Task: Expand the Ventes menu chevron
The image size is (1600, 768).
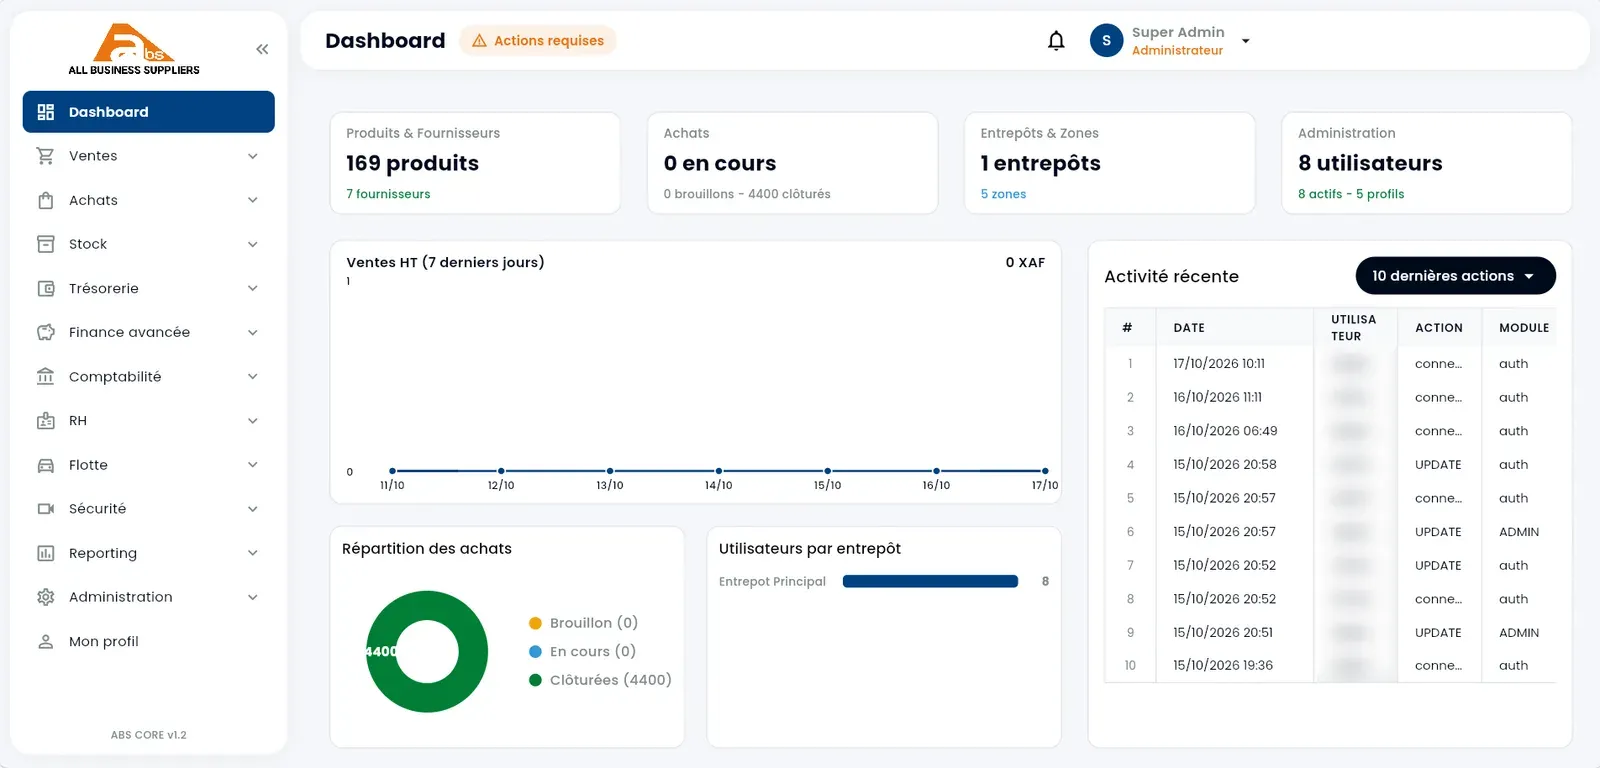Action: pos(253,156)
